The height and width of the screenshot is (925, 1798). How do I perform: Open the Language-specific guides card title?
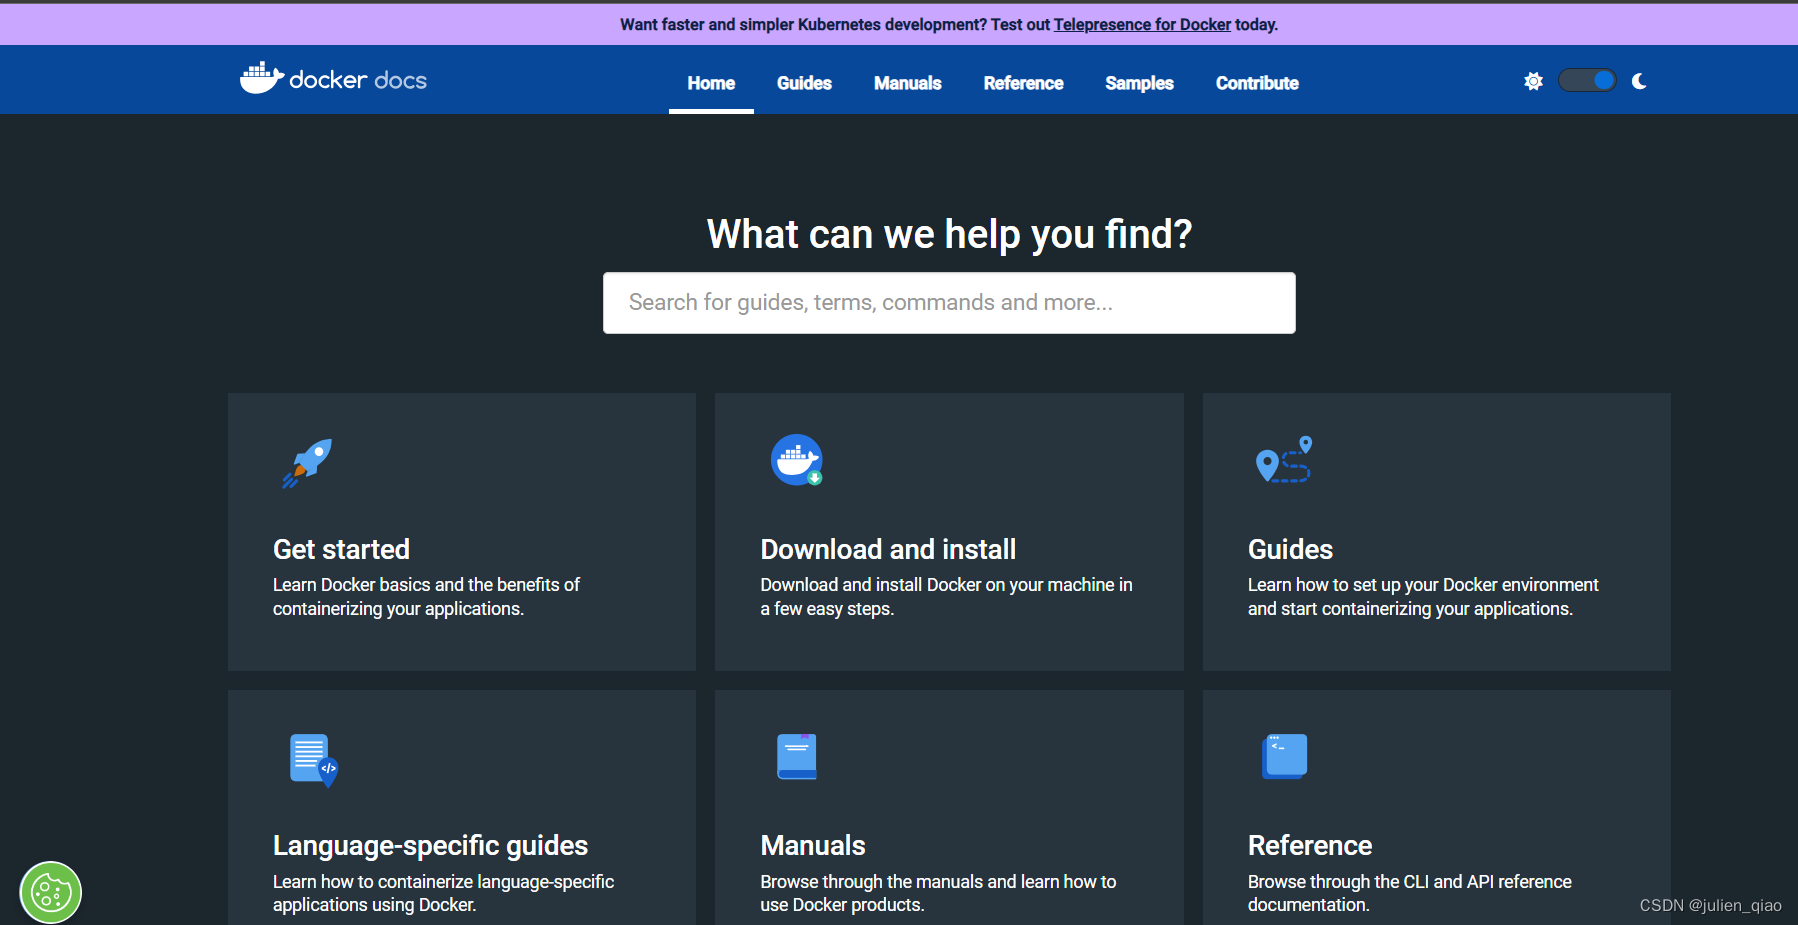pyautogui.click(x=430, y=846)
